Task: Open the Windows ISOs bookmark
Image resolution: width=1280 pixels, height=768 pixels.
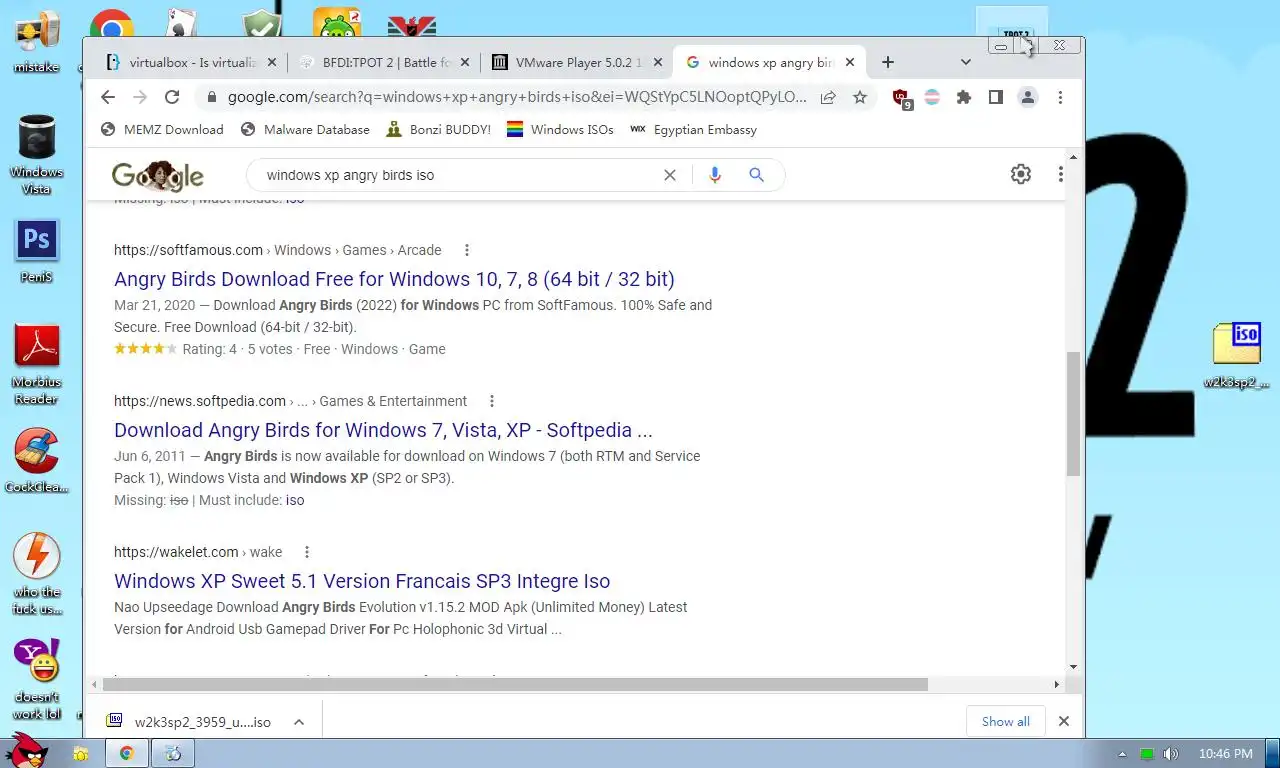Action: (560, 129)
